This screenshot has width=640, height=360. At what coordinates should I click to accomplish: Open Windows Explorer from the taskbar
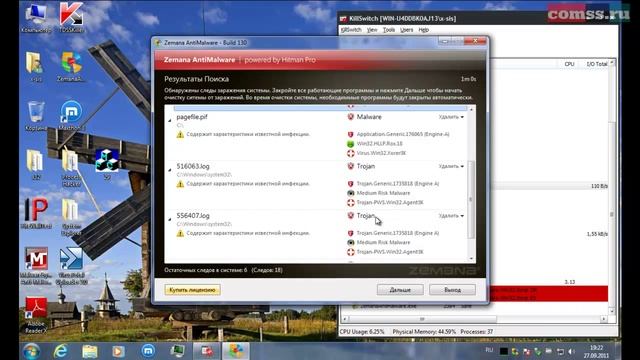pyautogui.click(x=89, y=351)
